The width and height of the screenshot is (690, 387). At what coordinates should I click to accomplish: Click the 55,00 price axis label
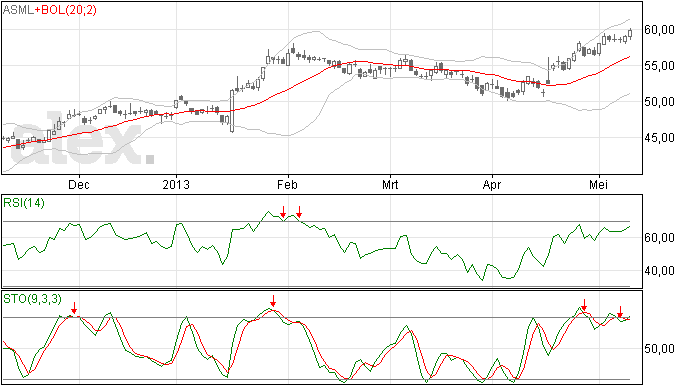click(x=659, y=66)
